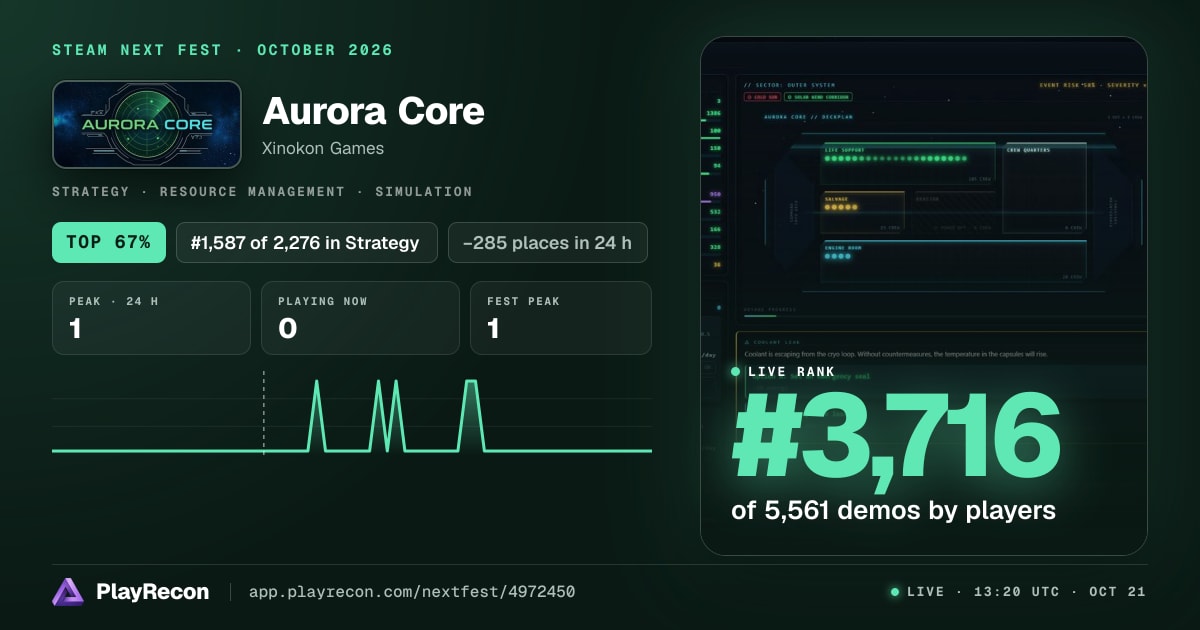The image size is (1200, 630).
Task: Click the 'Aurora Core' game title
Action: click(x=373, y=111)
